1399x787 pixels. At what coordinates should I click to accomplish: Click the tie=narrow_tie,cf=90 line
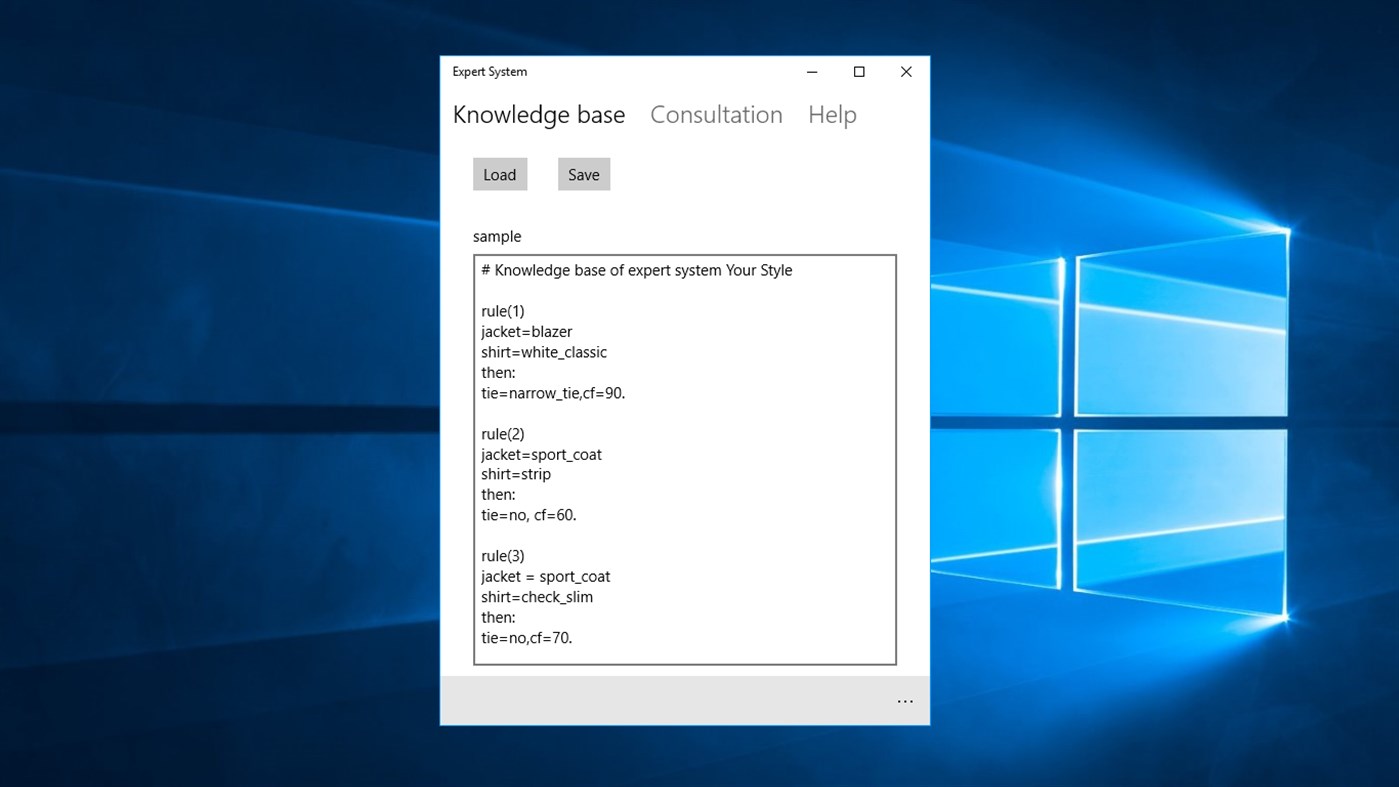pos(553,392)
